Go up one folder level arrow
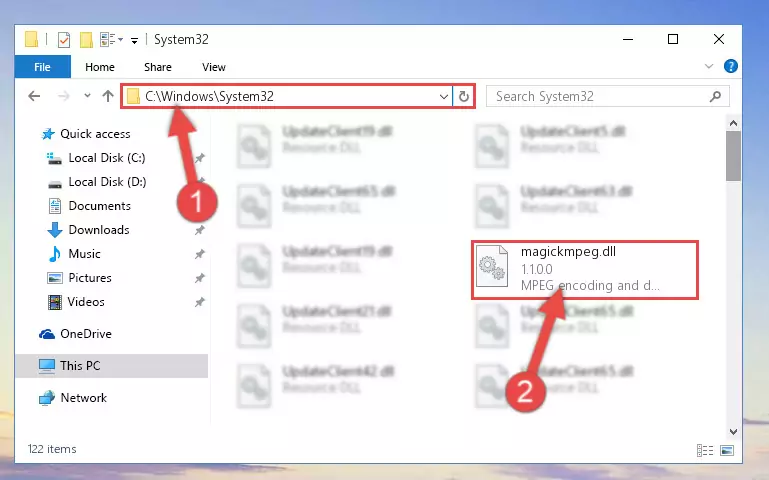The image size is (769, 480). tap(108, 96)
